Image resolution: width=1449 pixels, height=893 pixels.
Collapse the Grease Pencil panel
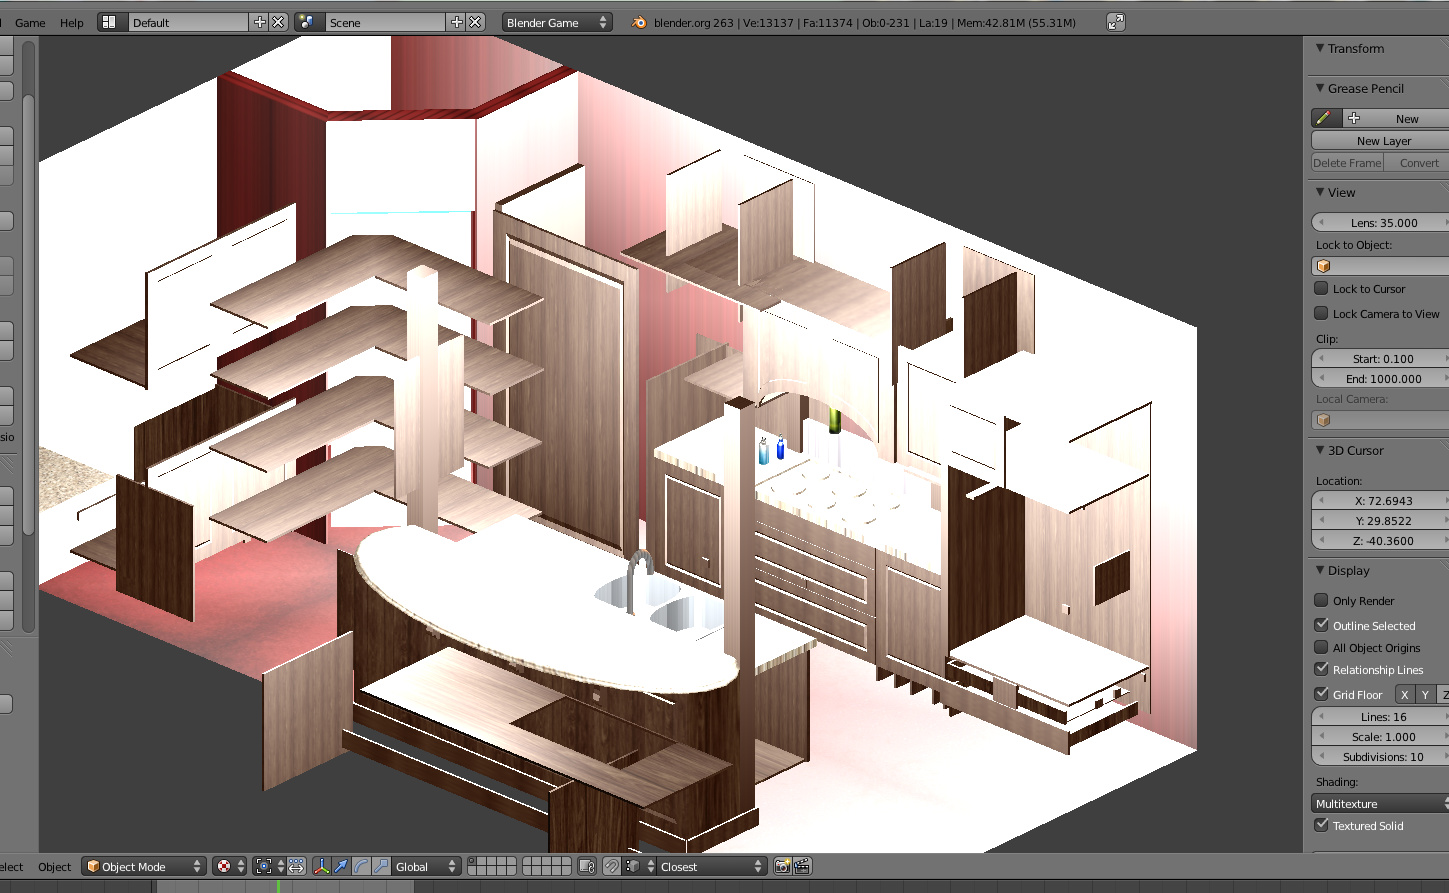[1320, 88]
